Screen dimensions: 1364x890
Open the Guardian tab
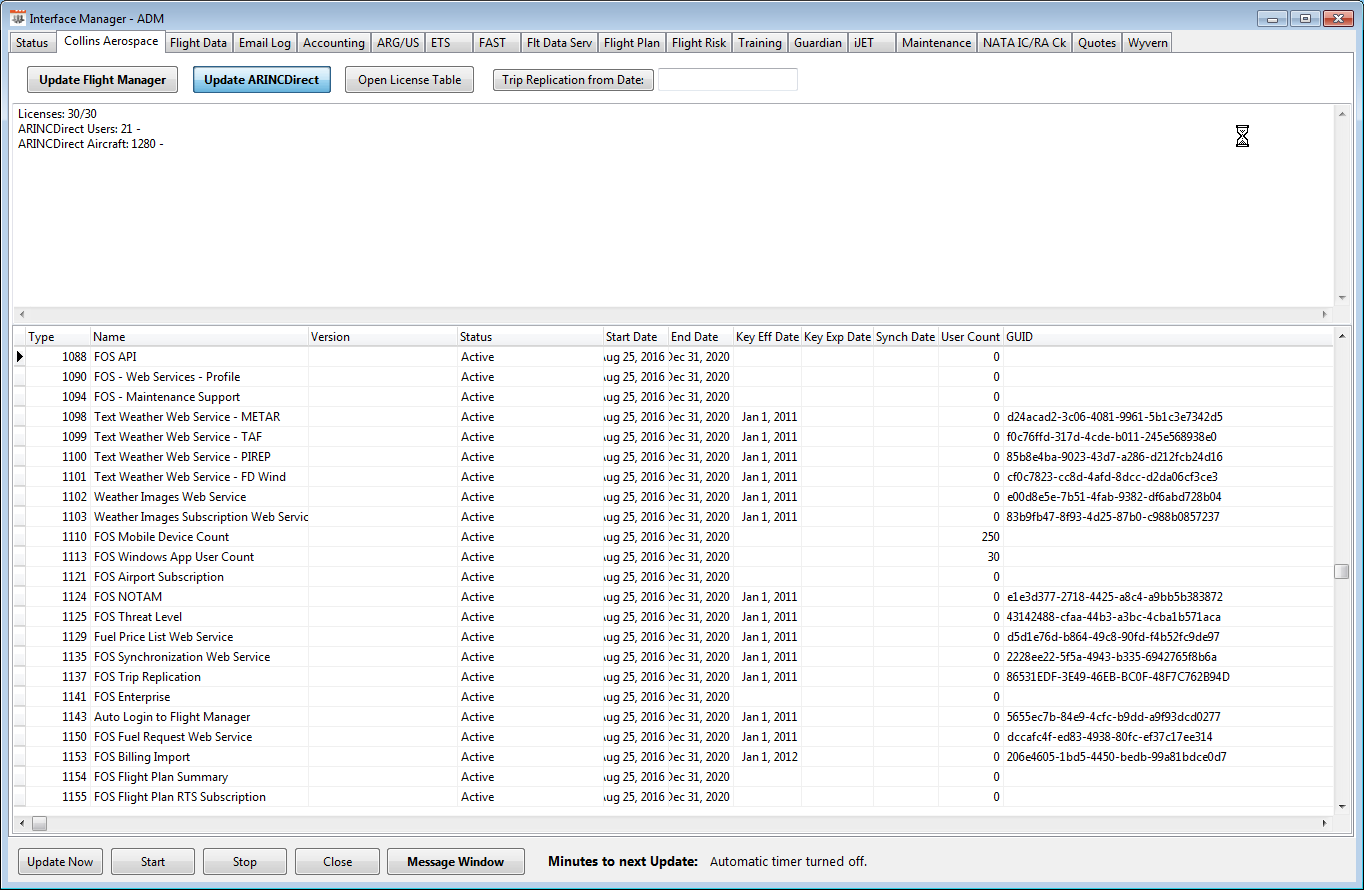(818, 43)
